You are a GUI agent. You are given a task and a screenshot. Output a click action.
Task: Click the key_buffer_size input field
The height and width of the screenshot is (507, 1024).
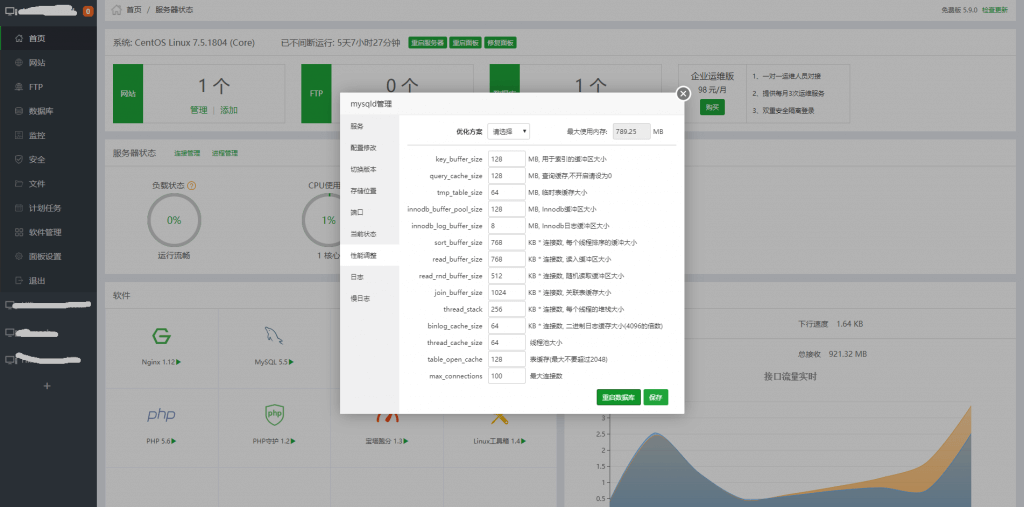[507, 159]
